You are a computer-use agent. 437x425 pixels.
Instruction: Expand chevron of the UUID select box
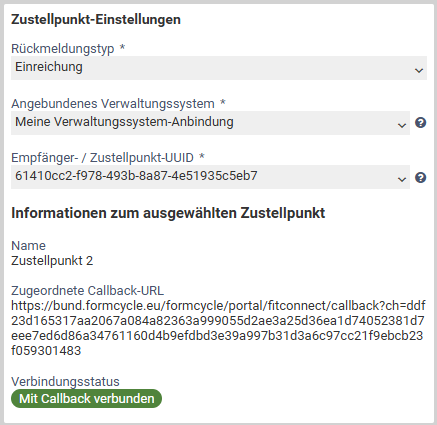pyautogui.click(x=402, y=179)
